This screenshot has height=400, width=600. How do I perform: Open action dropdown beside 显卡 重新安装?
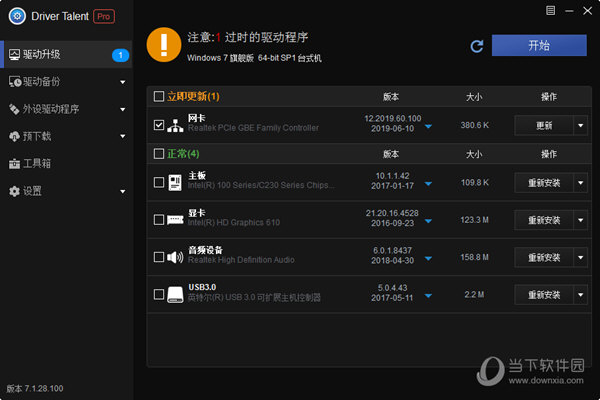point(580,220)
